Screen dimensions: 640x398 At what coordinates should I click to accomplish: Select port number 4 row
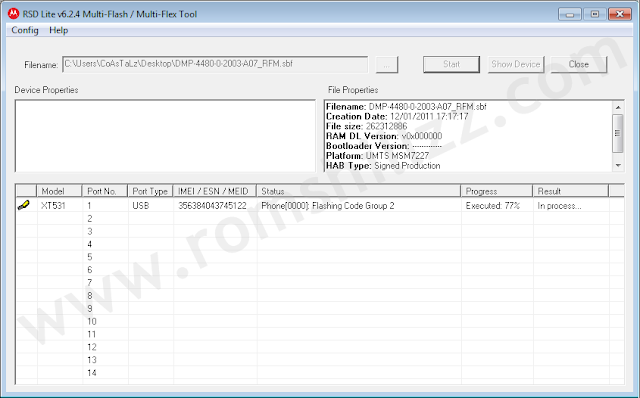[320, 244]
